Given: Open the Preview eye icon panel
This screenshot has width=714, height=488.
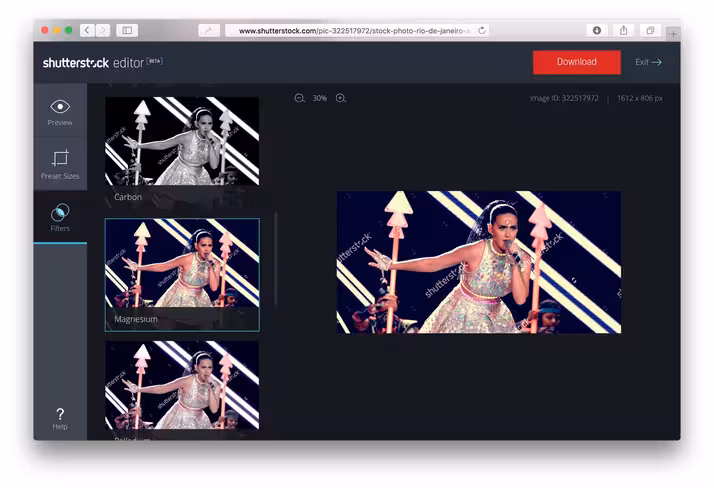Looking at the screenshot, I should [x=60, y=112].
